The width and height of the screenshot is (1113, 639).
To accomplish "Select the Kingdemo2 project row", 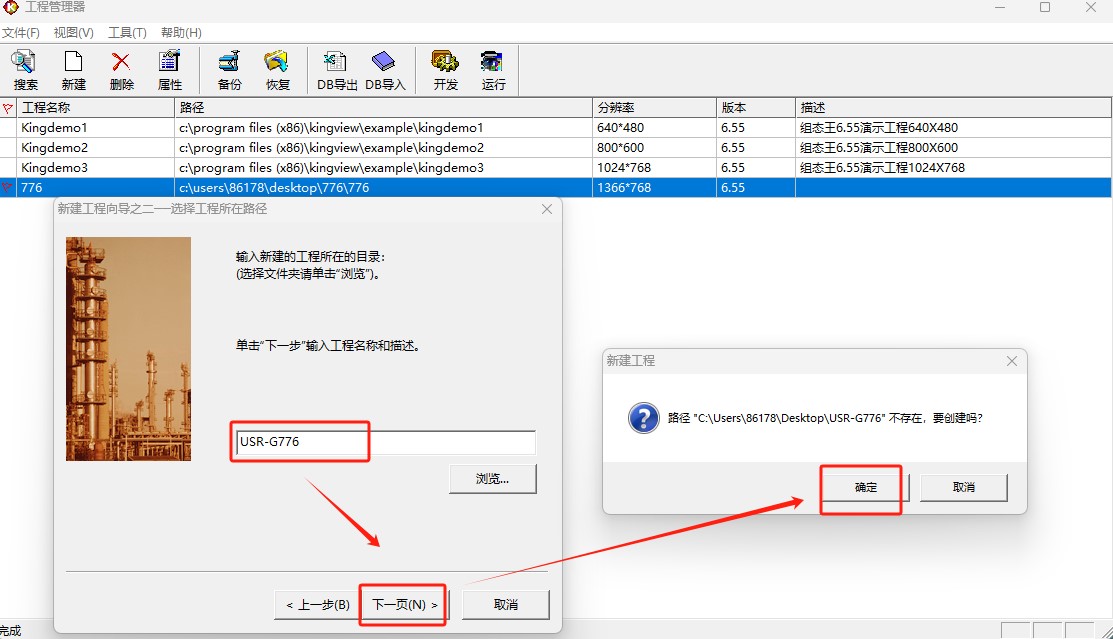I will [55, 148].
